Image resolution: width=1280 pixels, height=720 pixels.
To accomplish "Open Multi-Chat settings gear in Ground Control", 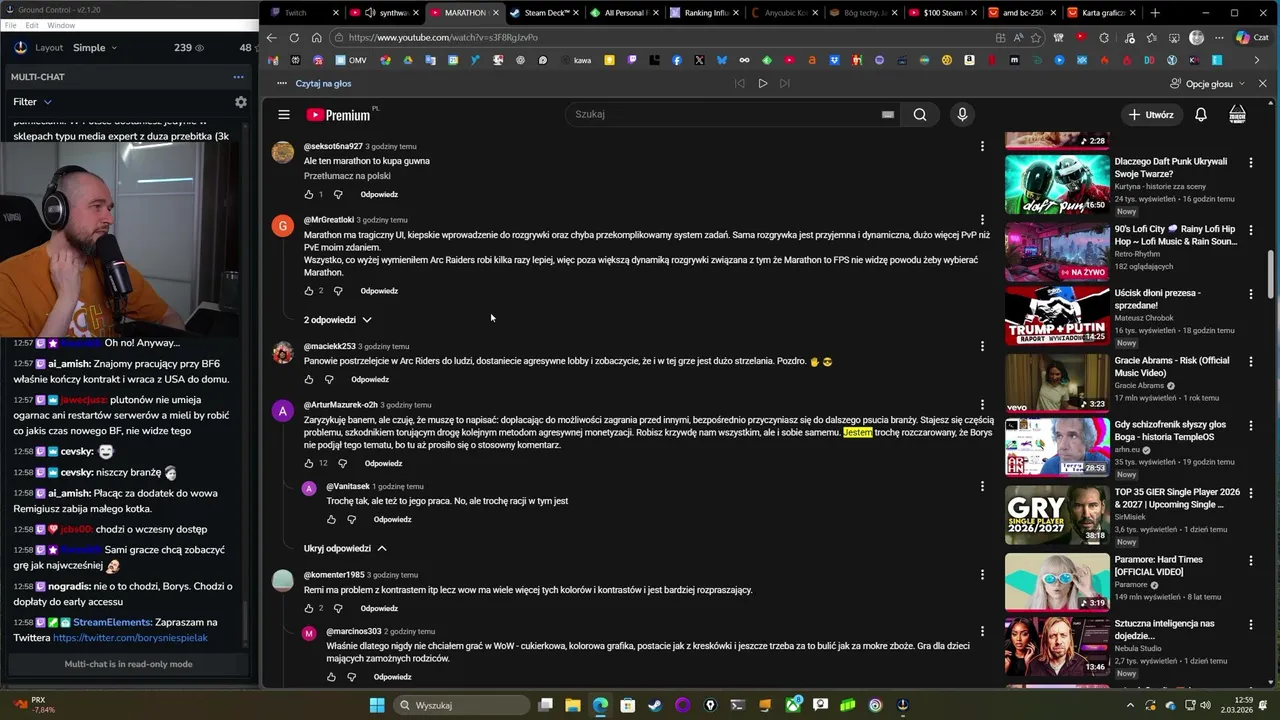I will point(240,102).
